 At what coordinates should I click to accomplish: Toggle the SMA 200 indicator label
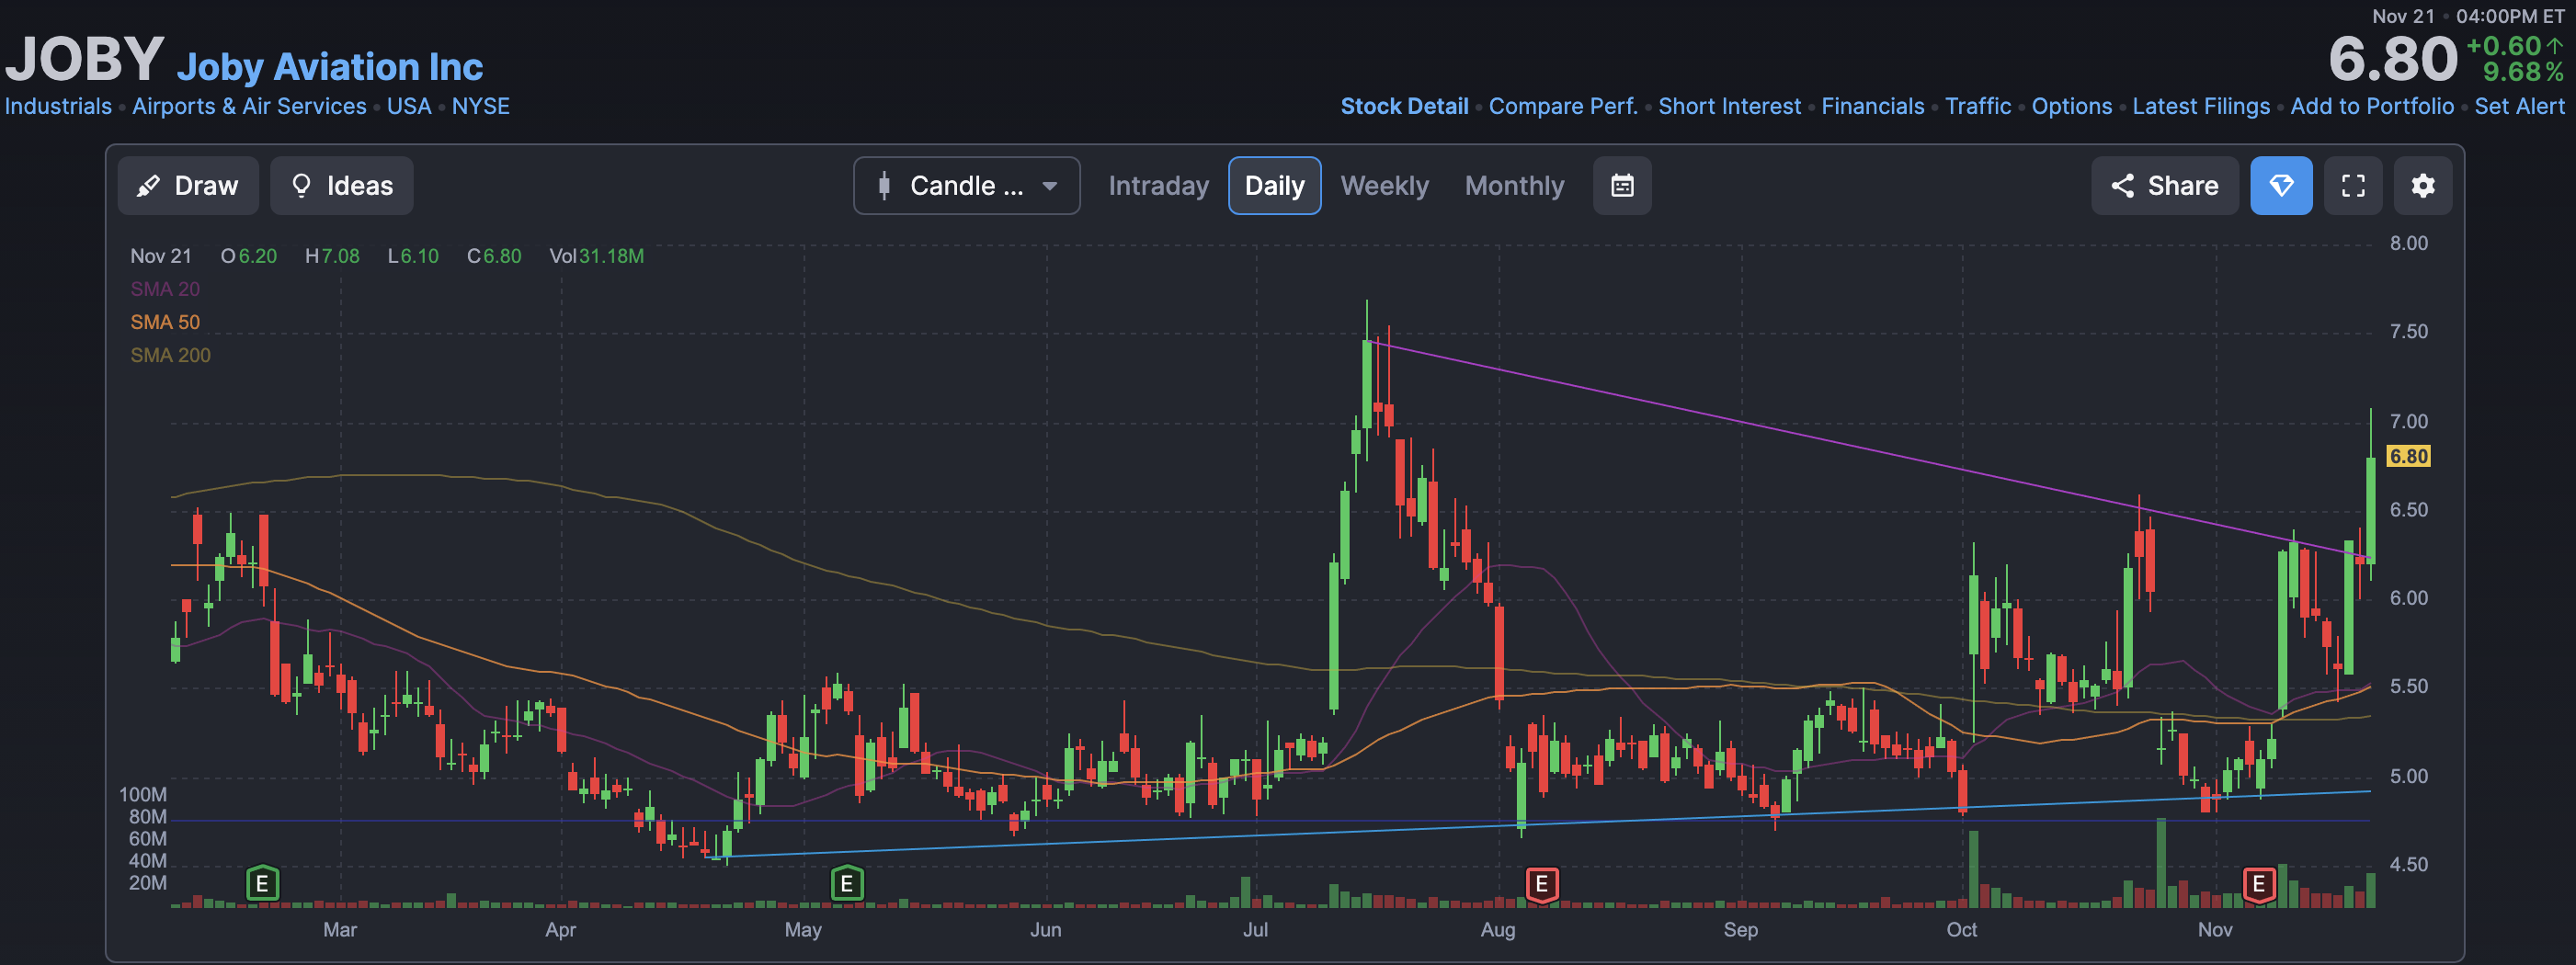(x=170, y=355)
